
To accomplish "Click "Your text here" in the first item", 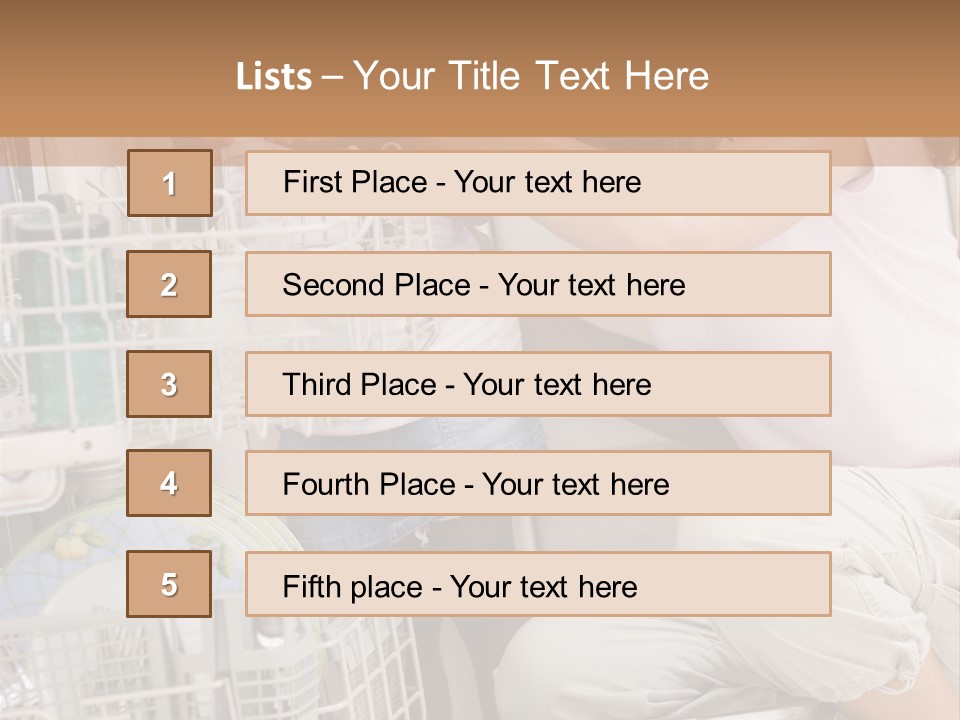I will pyautogui.click(x=547, y=182).
